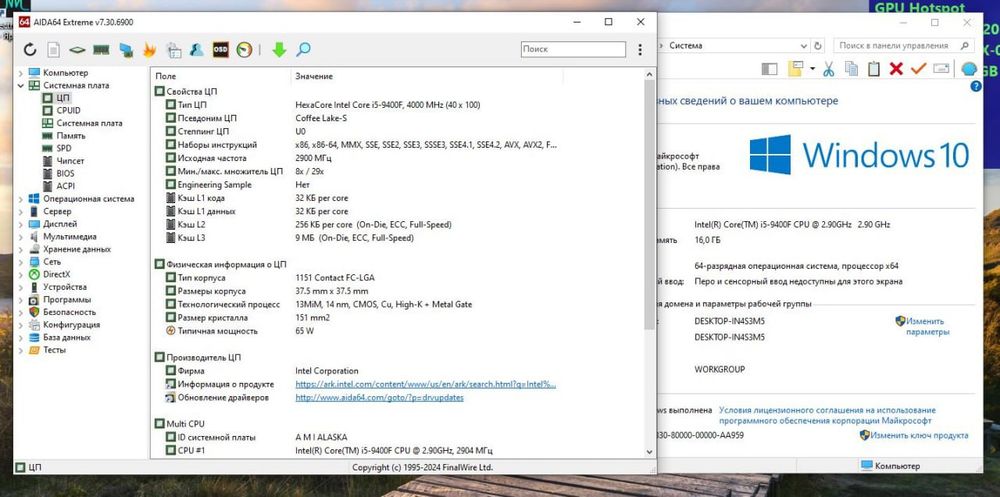Click the refresh button beside the Система address bar
This screenshot has width=1000, height=497.
[819, 46]
